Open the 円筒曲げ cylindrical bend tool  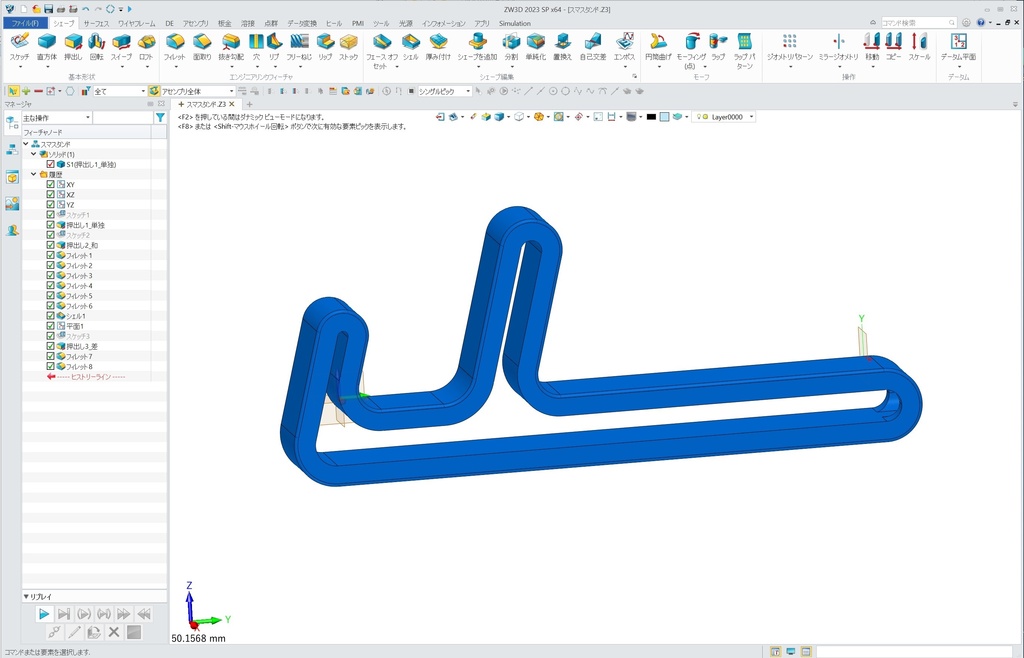click(x=658, y=47)
